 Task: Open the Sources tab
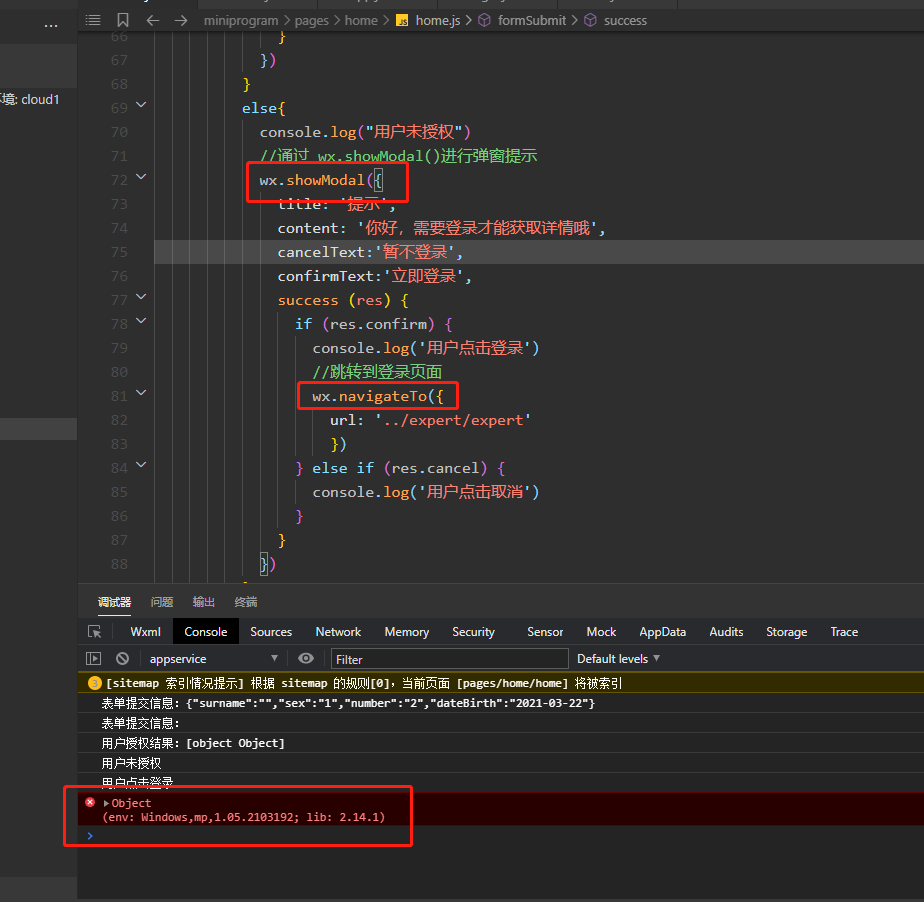pyautogui.click(x=271, y=632)
